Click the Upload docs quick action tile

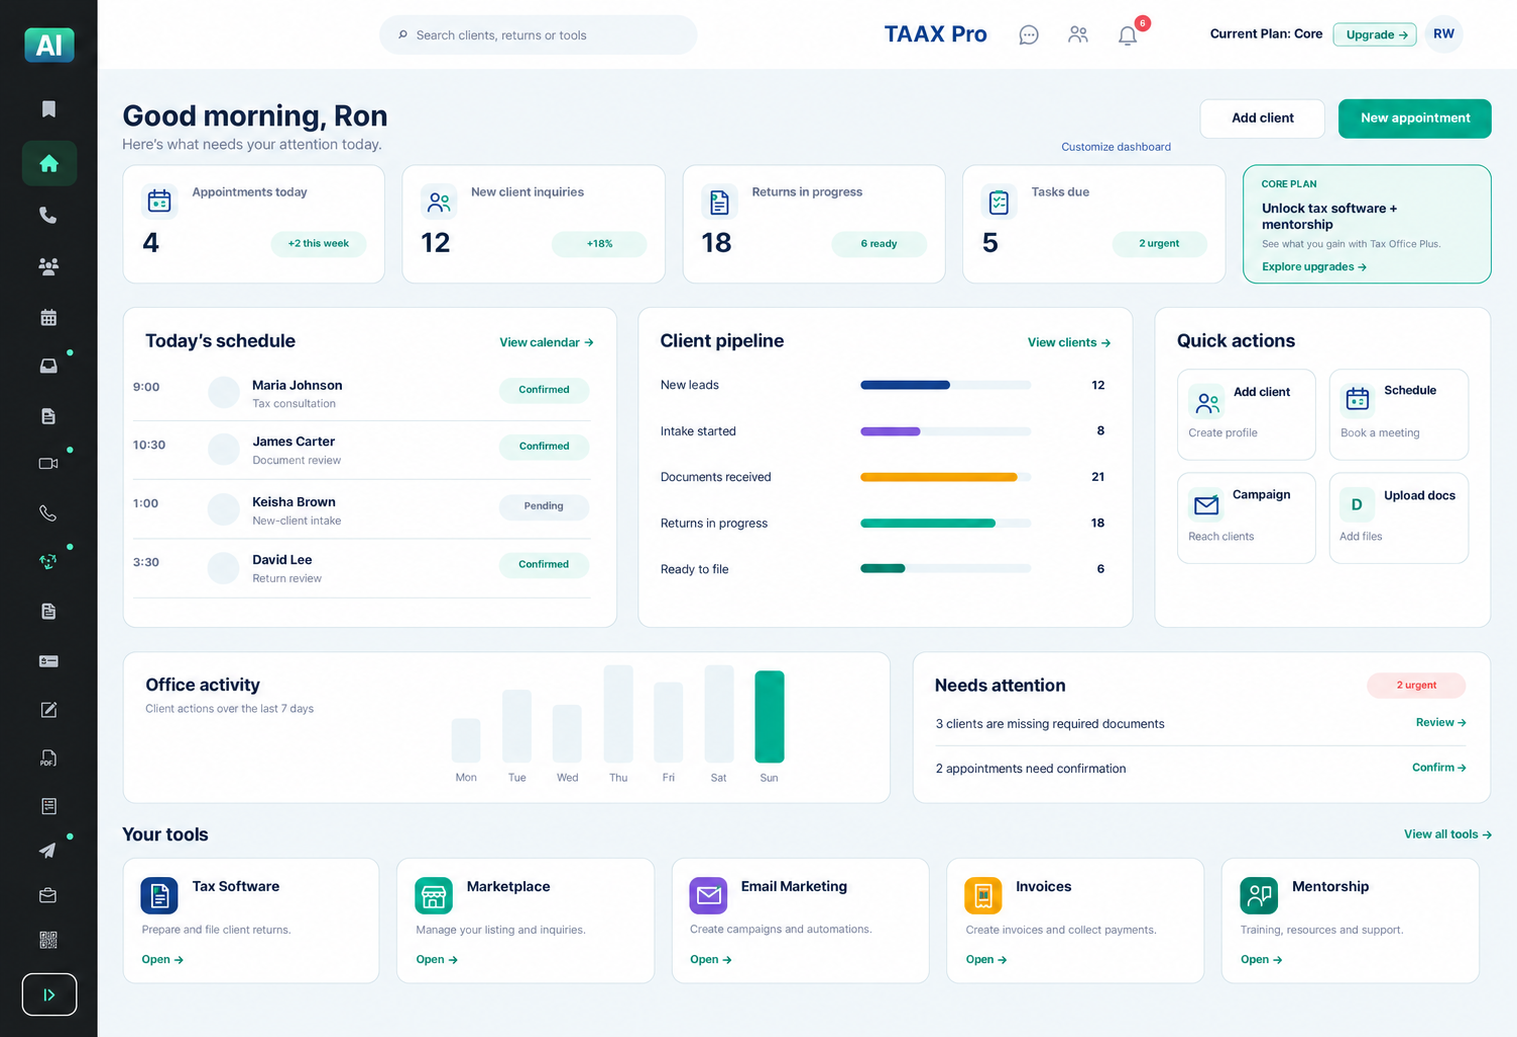coord(1398,518)
